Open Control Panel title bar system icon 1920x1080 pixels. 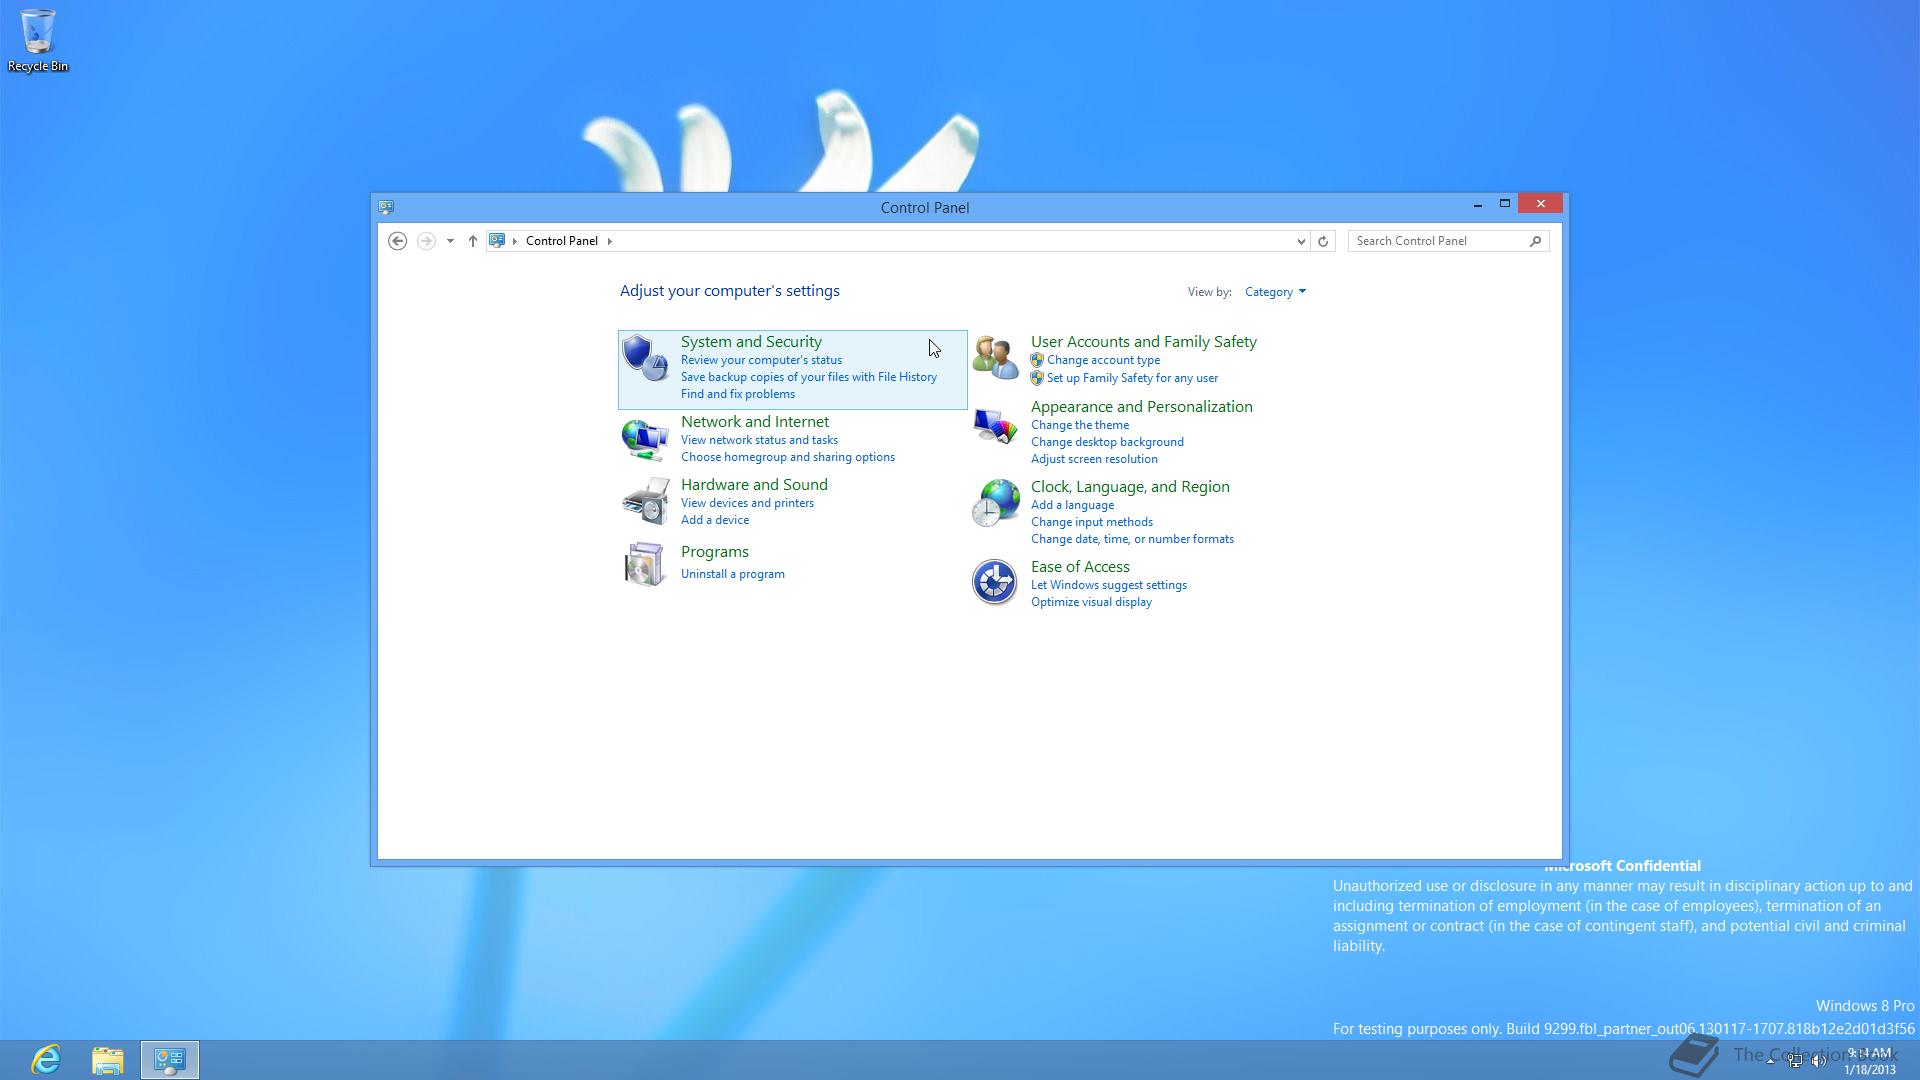386,207
